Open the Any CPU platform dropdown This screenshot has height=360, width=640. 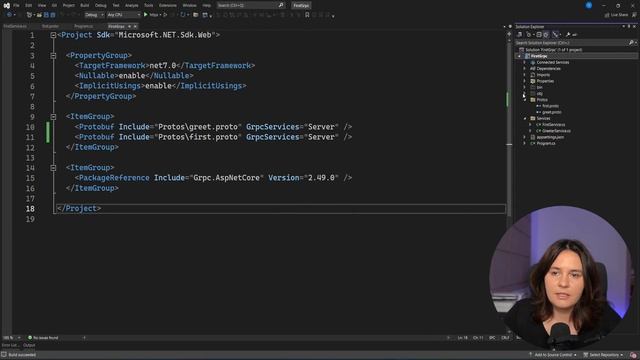[x=124, y=15]
